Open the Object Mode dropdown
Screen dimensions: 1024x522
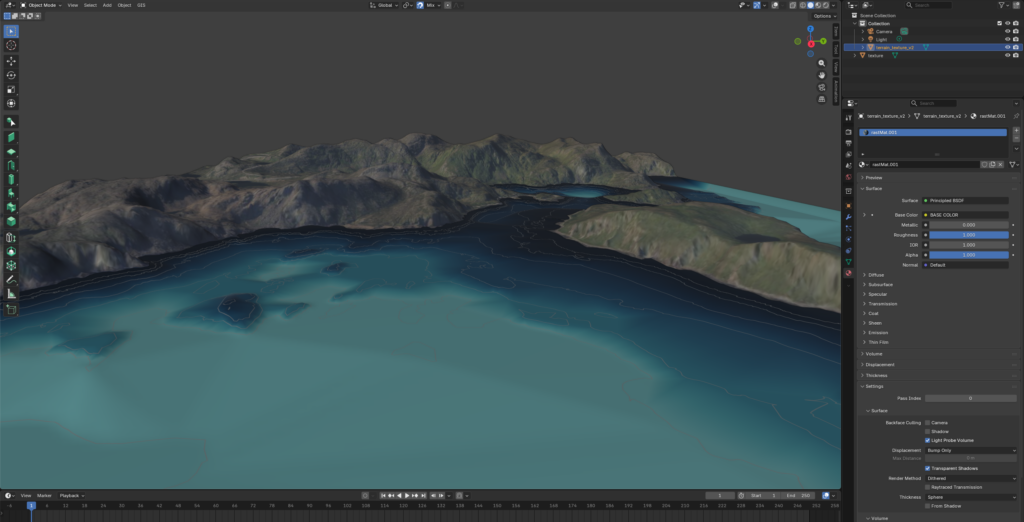coord(41,5)
